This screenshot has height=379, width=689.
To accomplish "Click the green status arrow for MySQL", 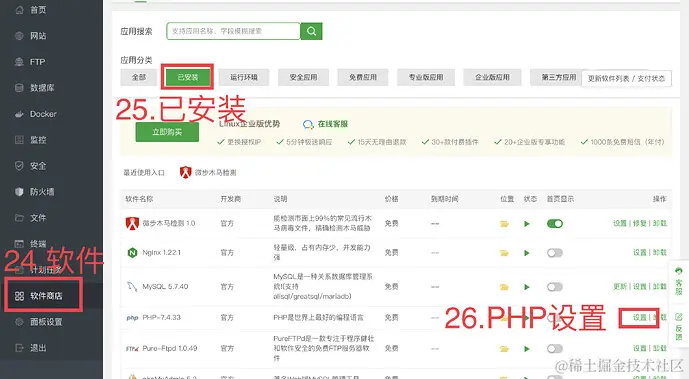I will click(x=526, y=287).
